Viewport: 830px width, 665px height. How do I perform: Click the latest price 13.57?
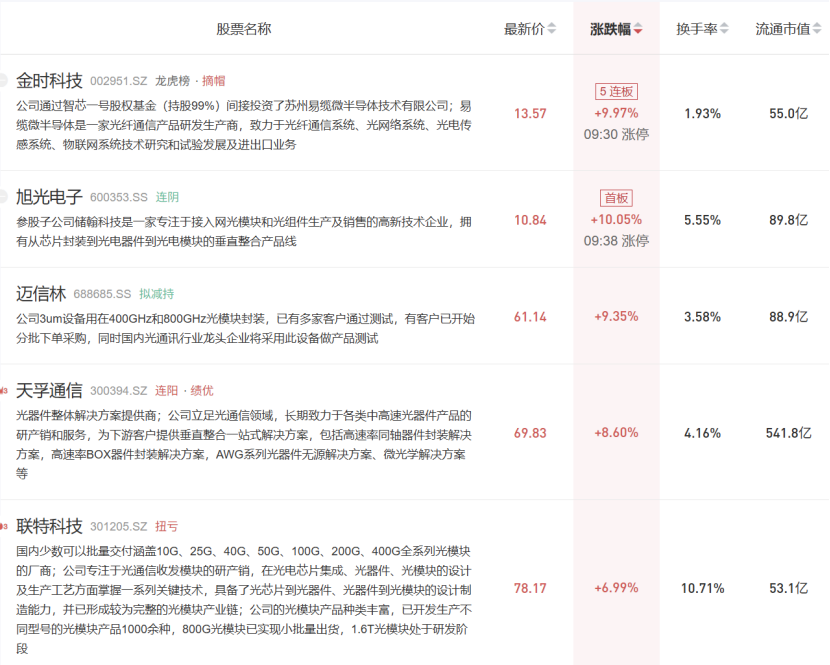point(530,113)
